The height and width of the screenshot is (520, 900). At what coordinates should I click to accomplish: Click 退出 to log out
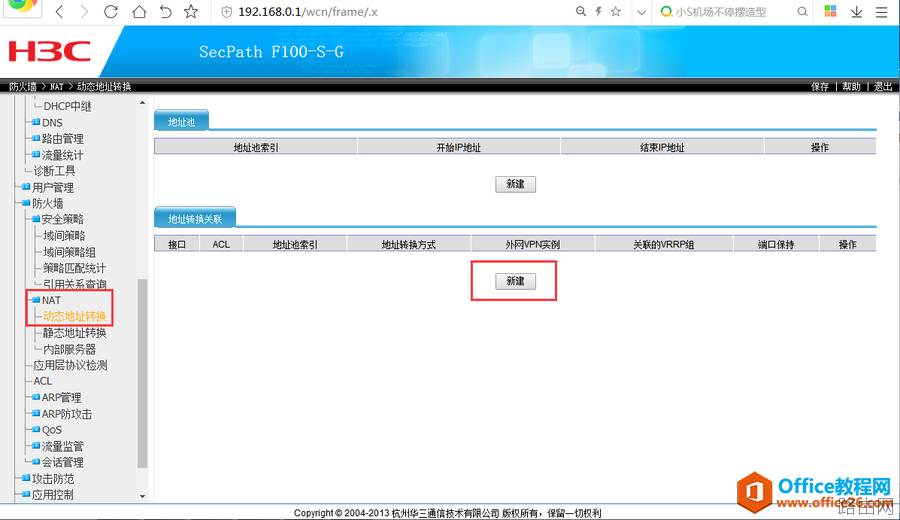click(x=883, y=87)
